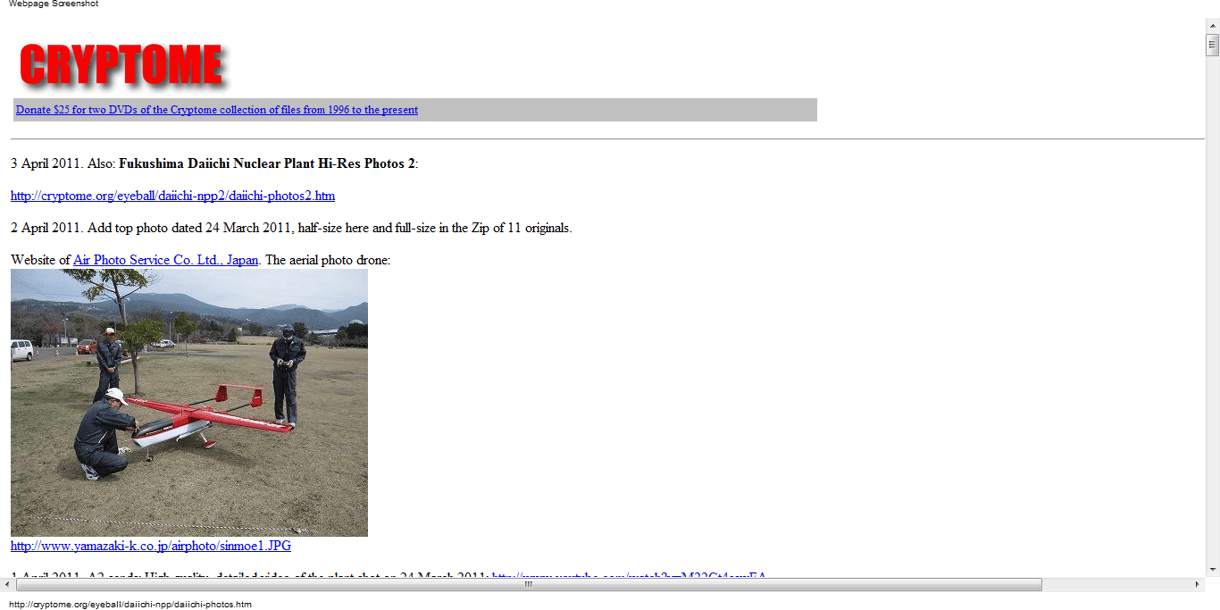Click the horizontal scrollbar thumb
Image resolution: width=1220 pixels, height=610 pixels.
coord(529,584)
